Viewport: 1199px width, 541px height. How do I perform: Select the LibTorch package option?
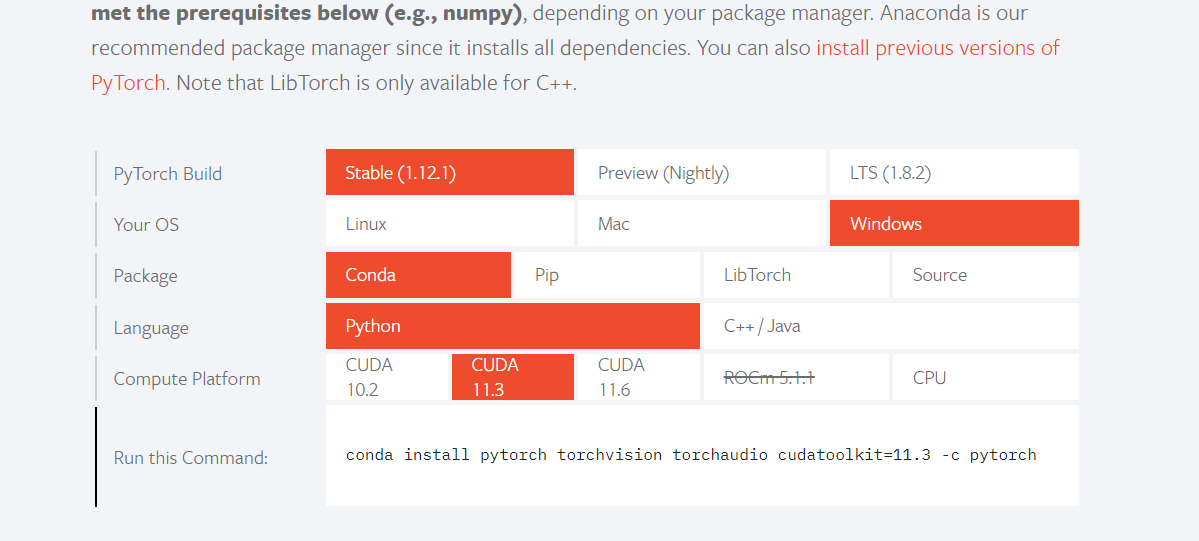pyautogui.click(x=795, y=275)
